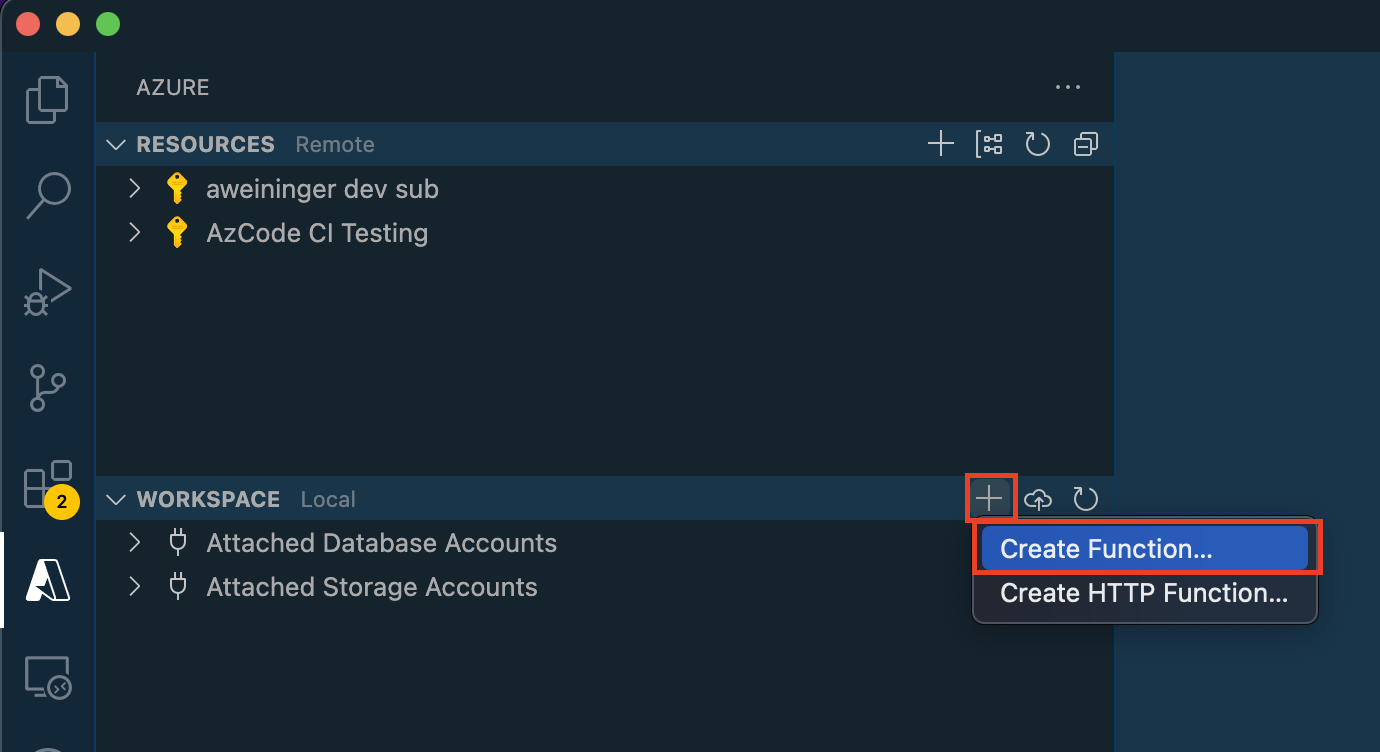Screen dimensions: 1380x752
Task: Refresh the WORKSPACE section
Action: (1085, 498)
